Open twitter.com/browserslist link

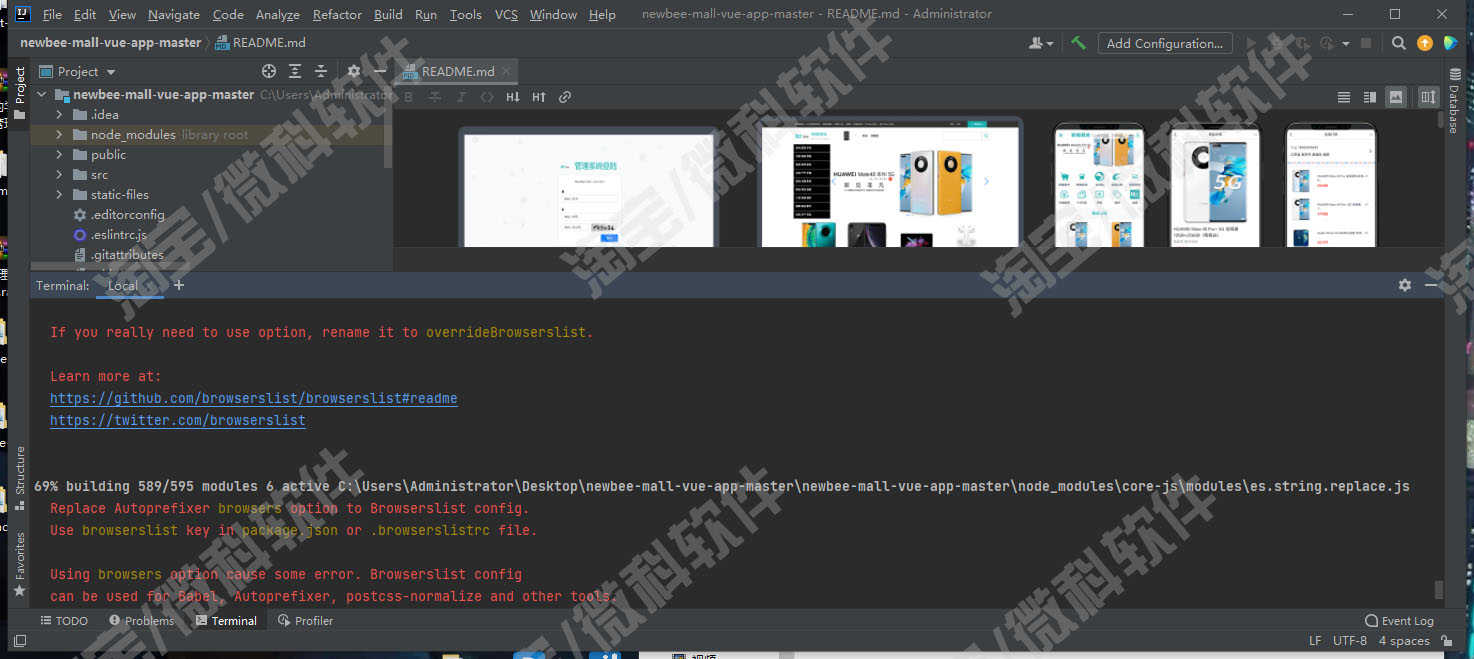point(178,420)
